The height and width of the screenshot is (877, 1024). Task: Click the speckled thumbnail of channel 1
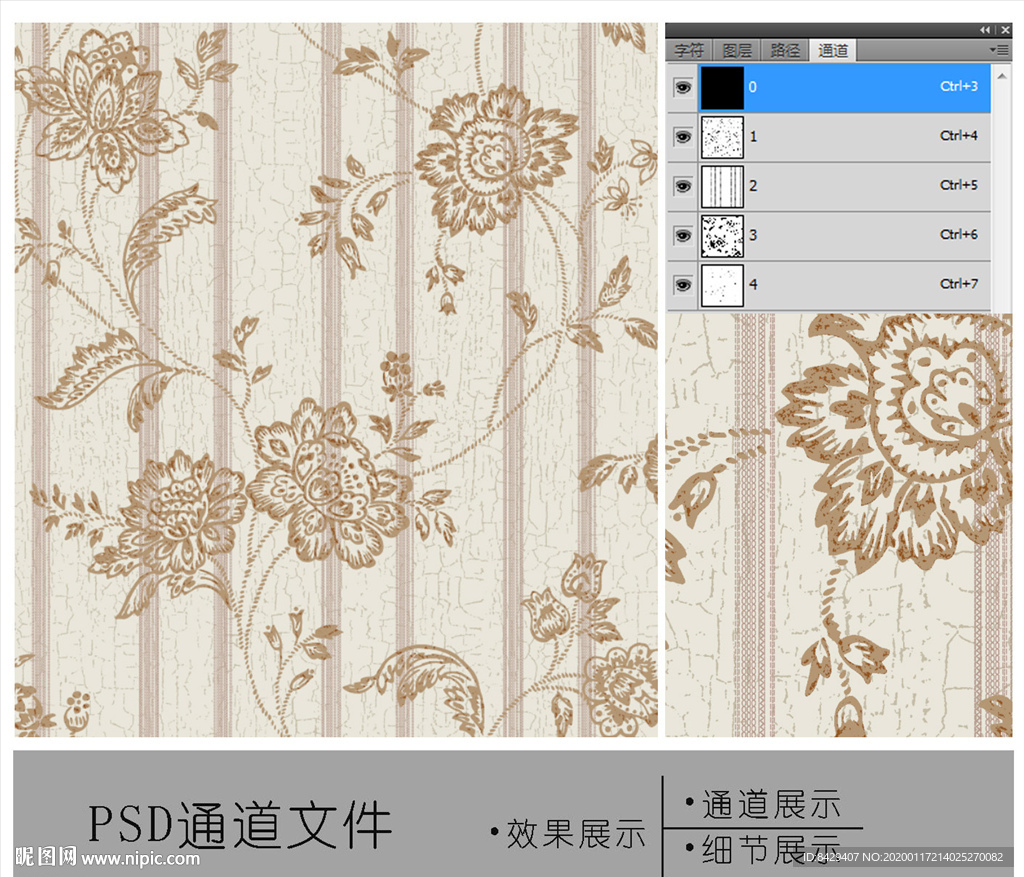pyautogui.click(x=722, y=137)
